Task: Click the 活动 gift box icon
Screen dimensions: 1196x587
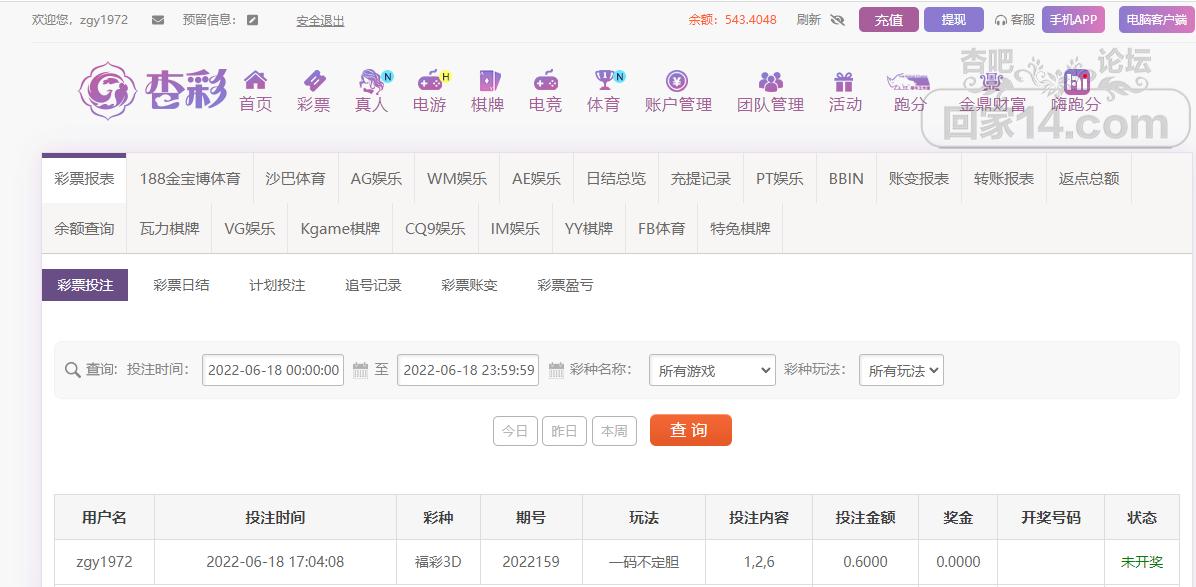Action: (844, 81)
